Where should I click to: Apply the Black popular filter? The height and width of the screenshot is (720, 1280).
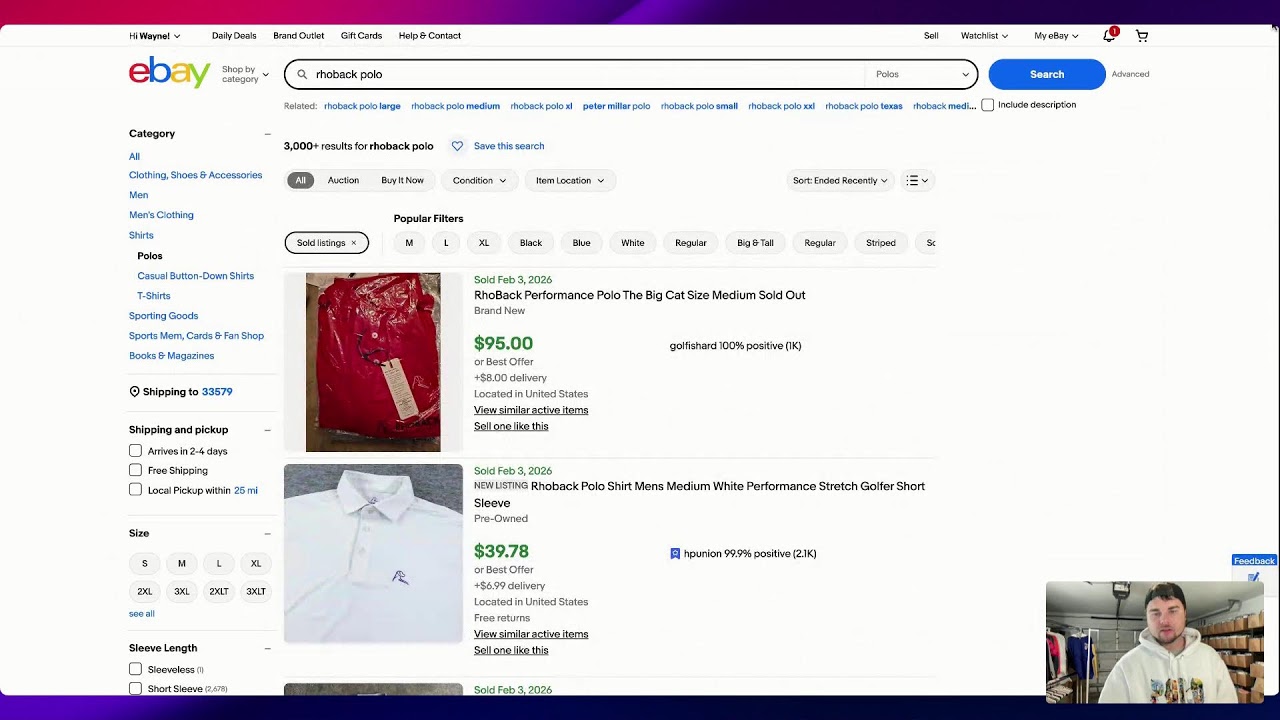click(531, 243)
